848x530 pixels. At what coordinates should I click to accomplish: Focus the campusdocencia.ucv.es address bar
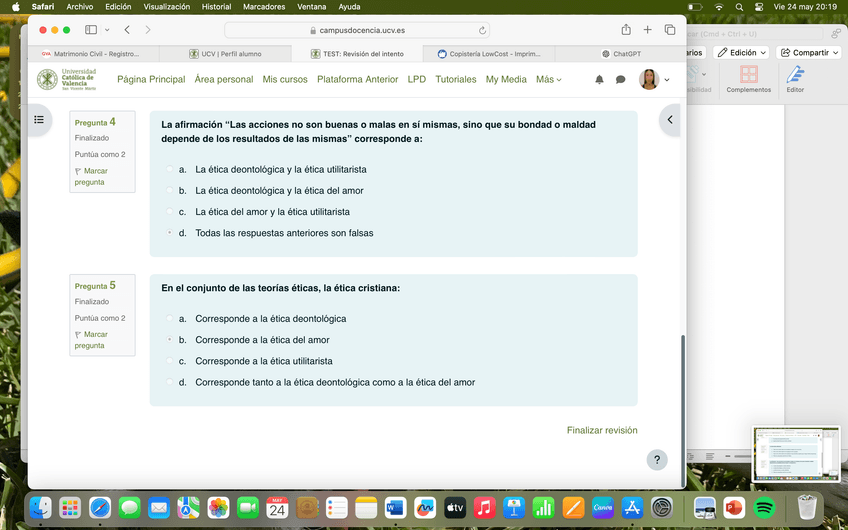click(357, 30)
